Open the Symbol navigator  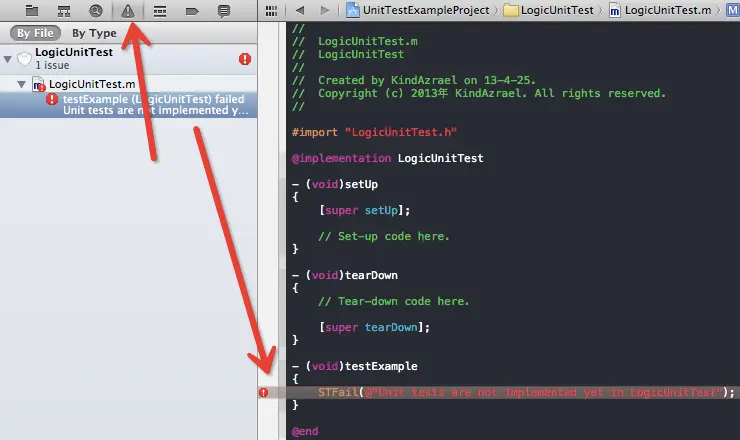[63, 10]
